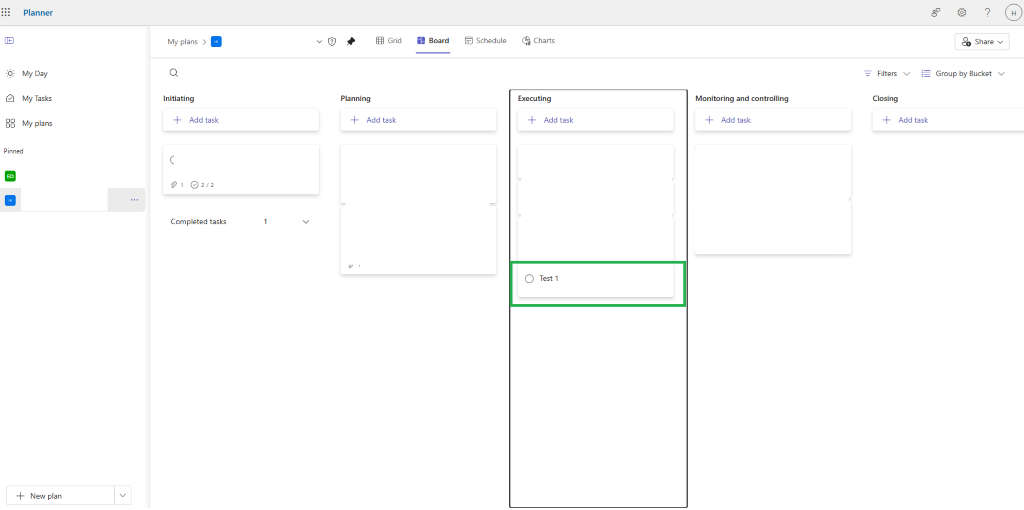This screenshot has height=510, width=1024.
Task: Click the Planning bucket title
Action: coord(355,99)
